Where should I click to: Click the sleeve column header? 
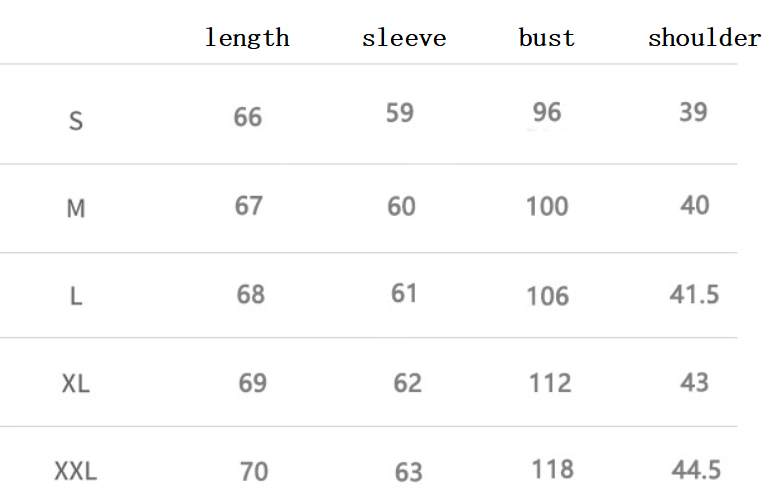[404, 39]
